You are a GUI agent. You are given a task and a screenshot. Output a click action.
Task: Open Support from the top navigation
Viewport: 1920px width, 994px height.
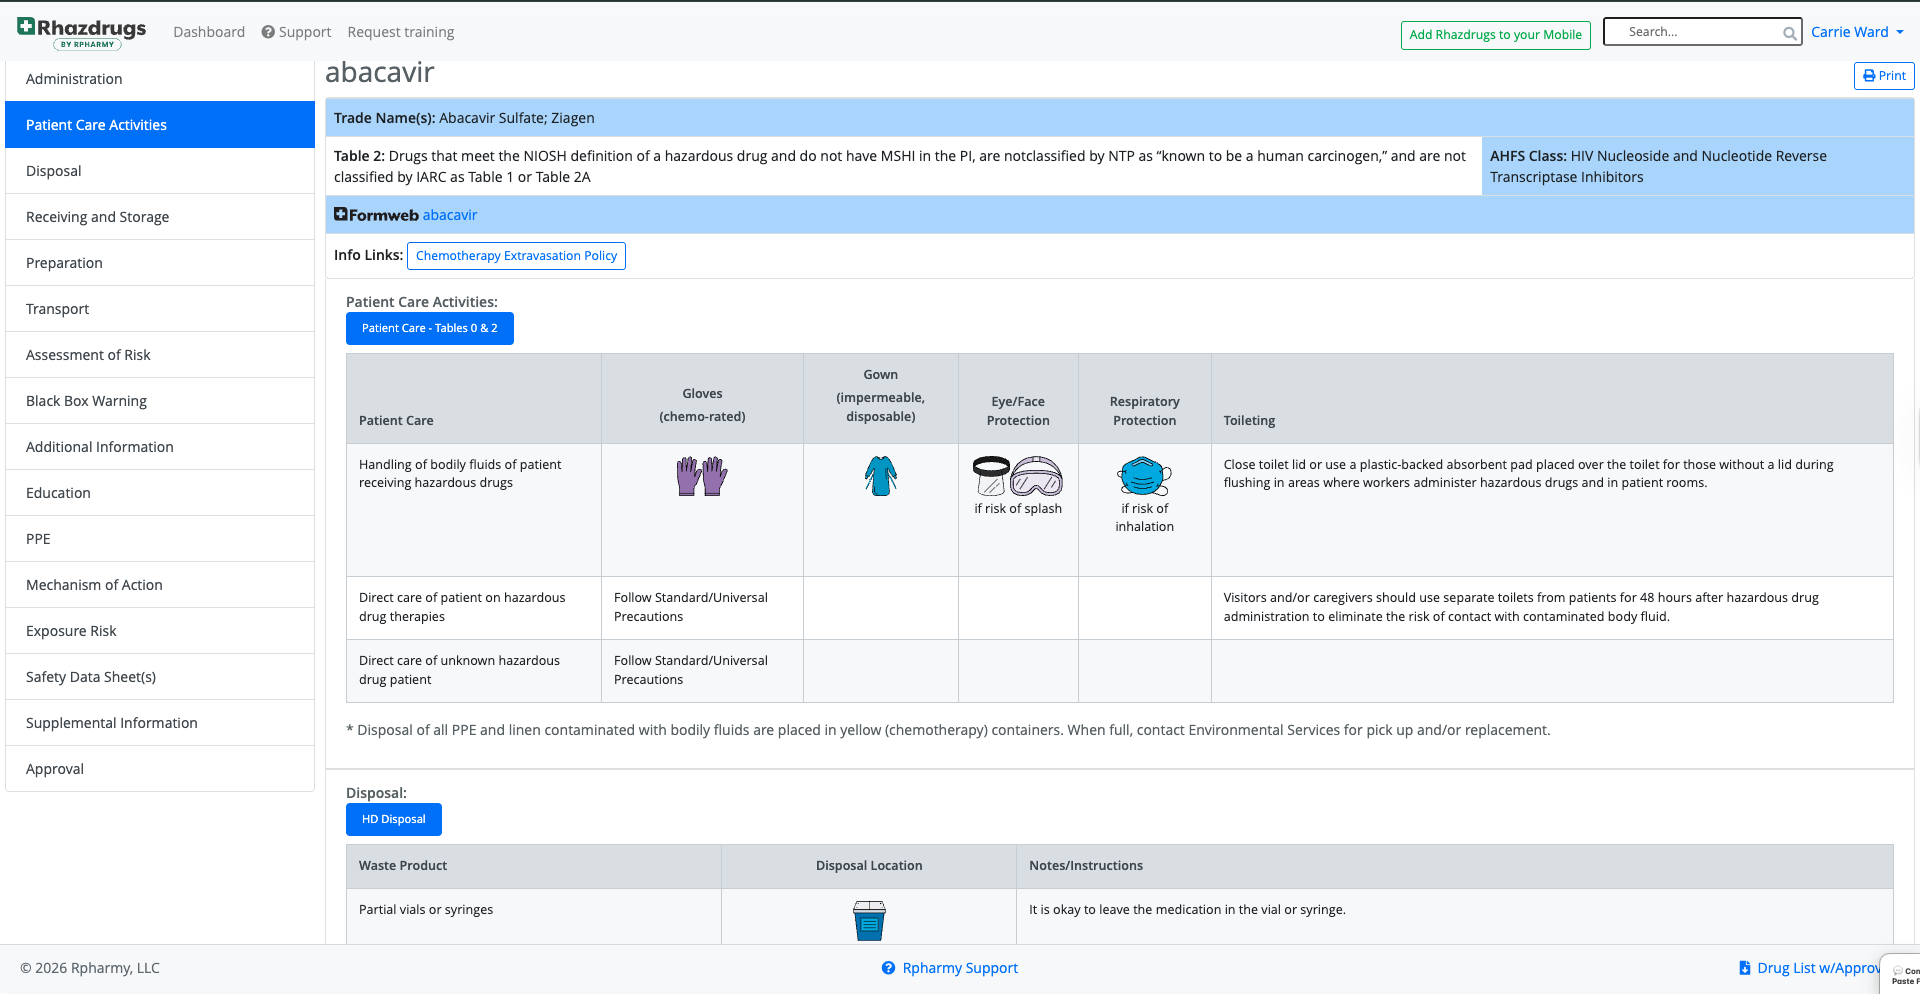tap(296, 32)
